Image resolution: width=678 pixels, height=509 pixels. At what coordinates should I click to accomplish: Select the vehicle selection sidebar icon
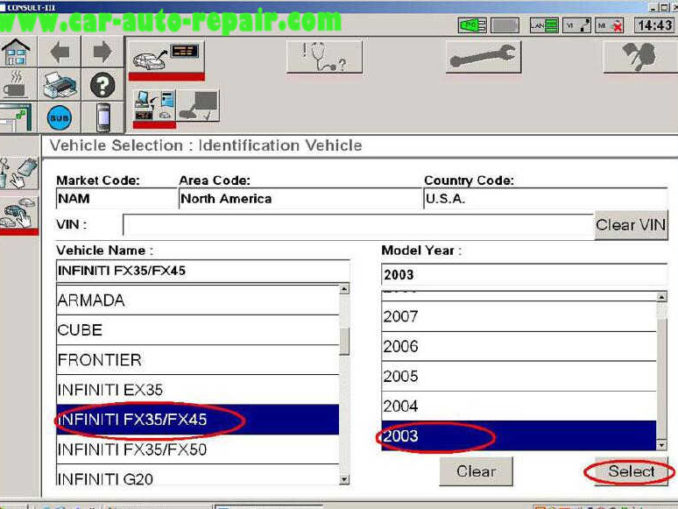19,213
